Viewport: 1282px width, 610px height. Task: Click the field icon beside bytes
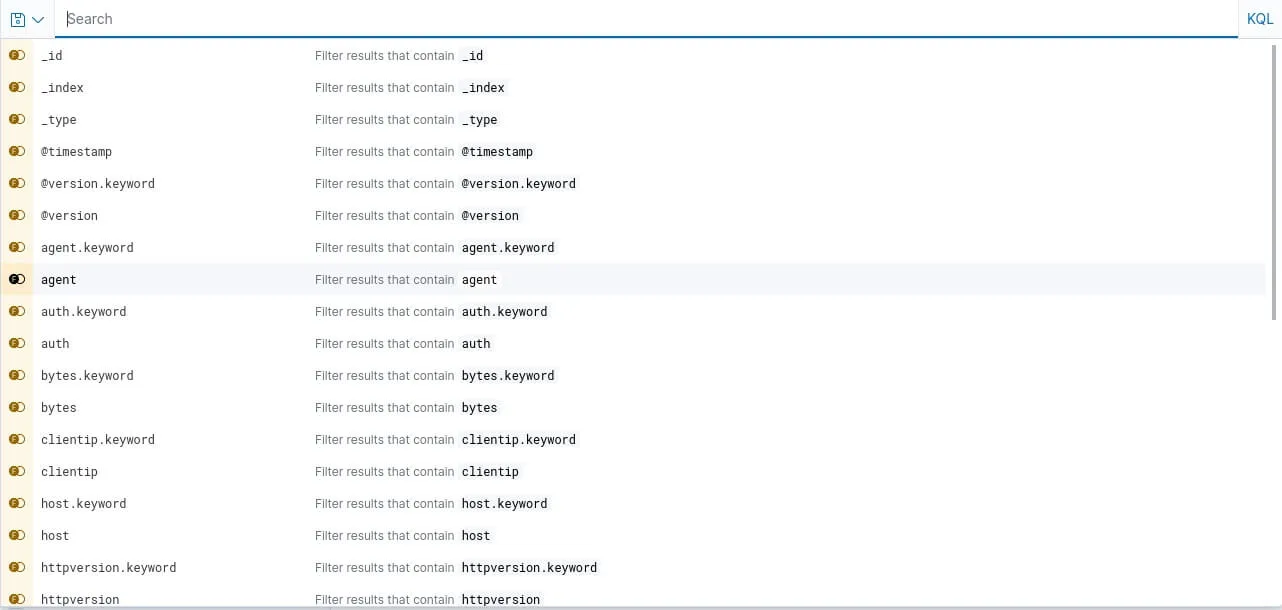(x=17, y=408)
